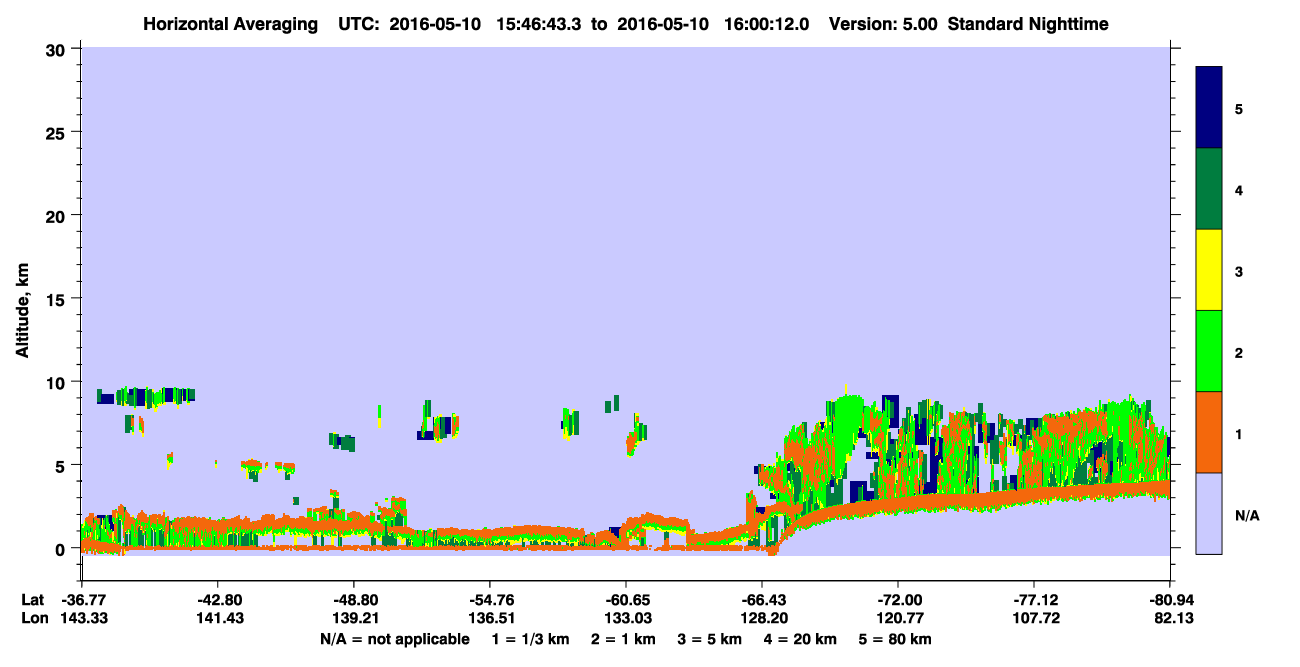Click longitude value 136.51

tap(490, 618)
